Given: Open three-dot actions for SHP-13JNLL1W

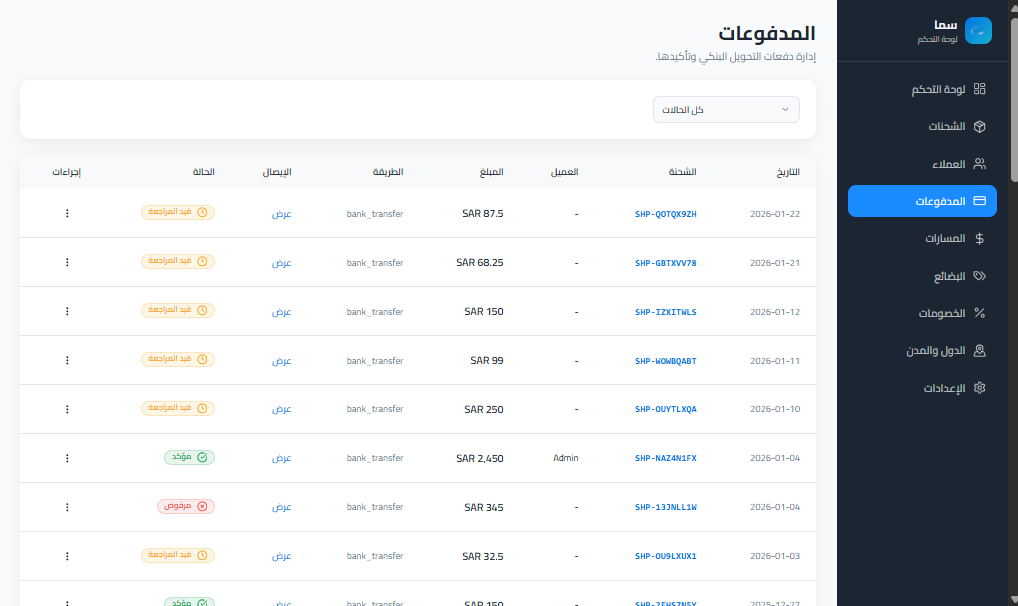Looking at the screenshot, I should click(x=67, y=507).
